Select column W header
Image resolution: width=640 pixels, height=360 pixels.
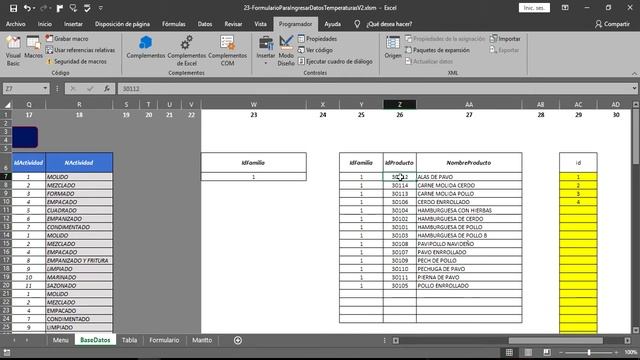click(x=253, y=104)
